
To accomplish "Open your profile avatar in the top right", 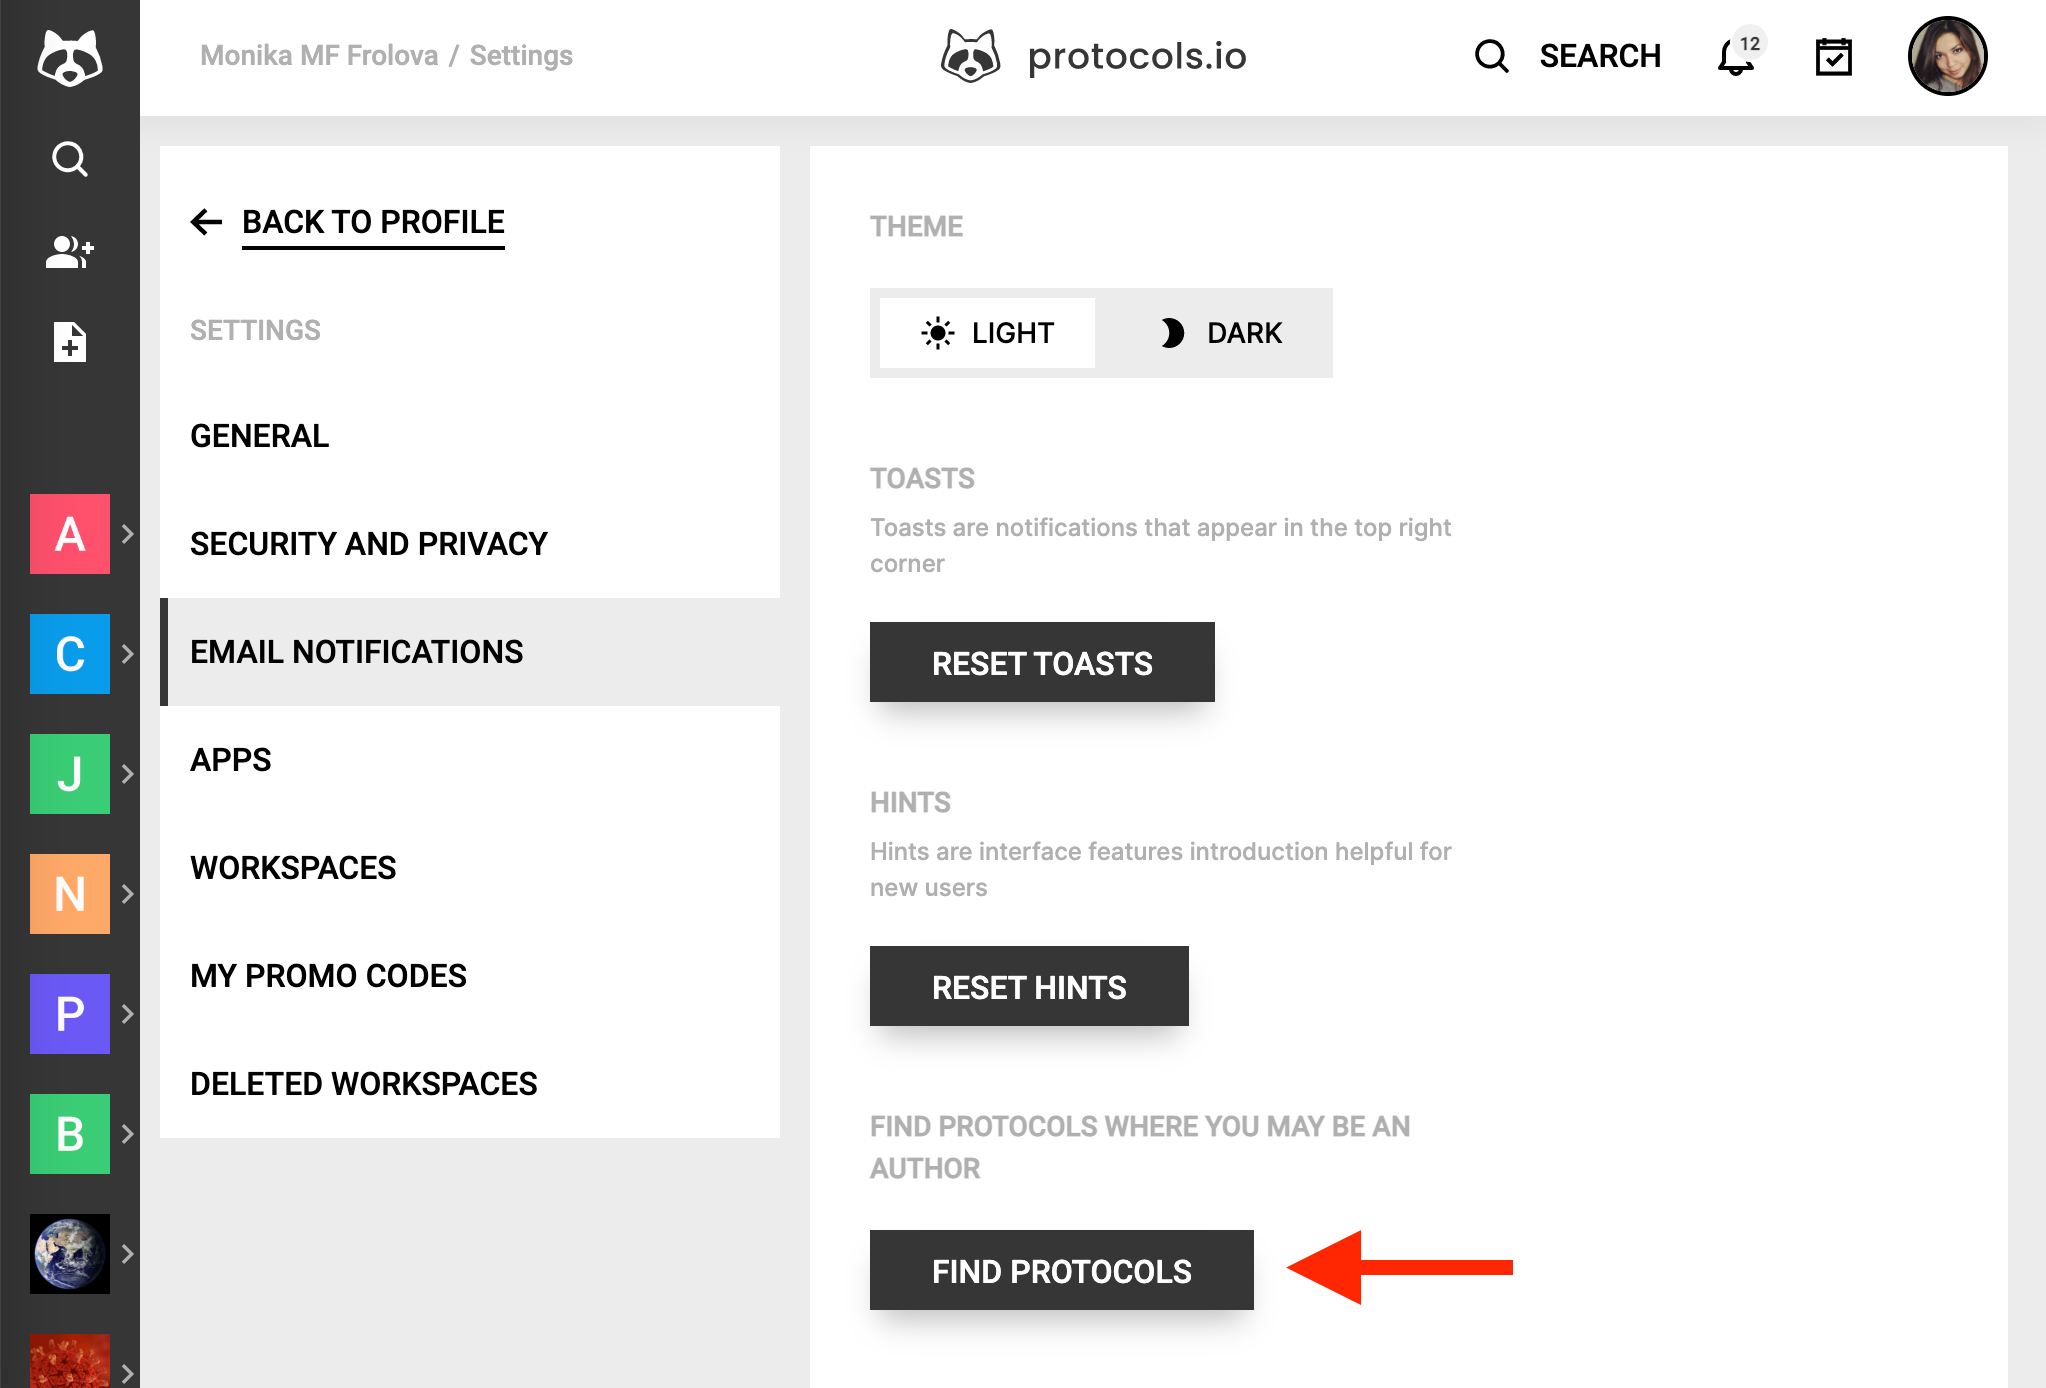I will [1947, 56].
